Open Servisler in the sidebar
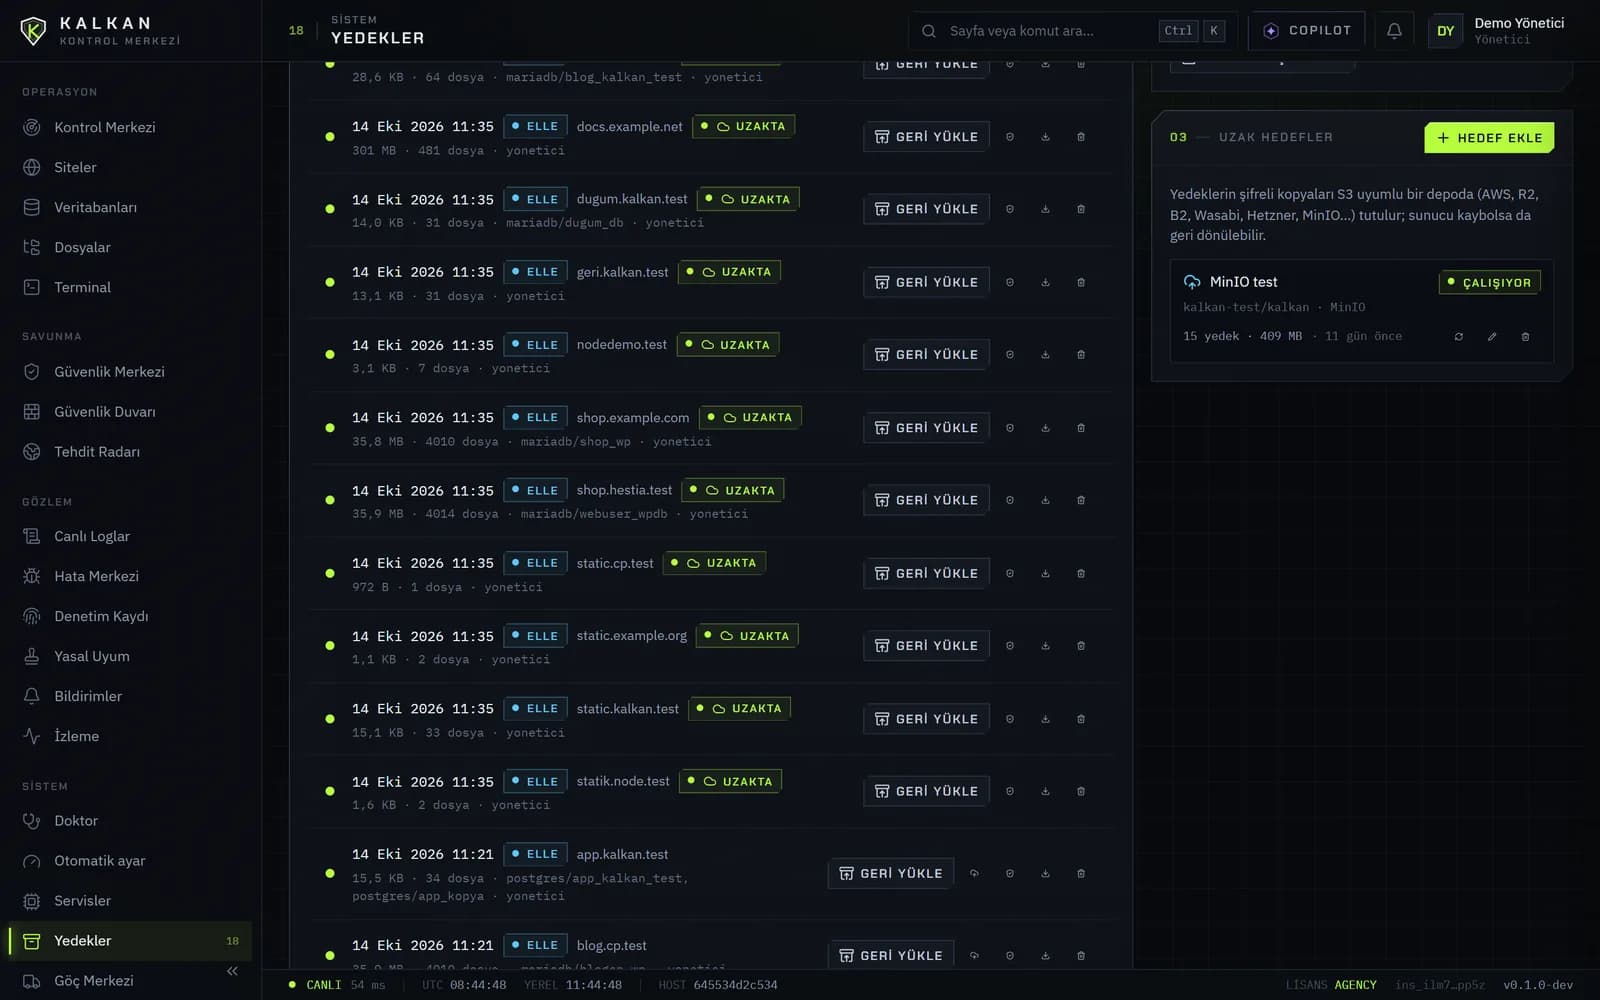The image size is (1600, 1000). (x=130, y=900)
